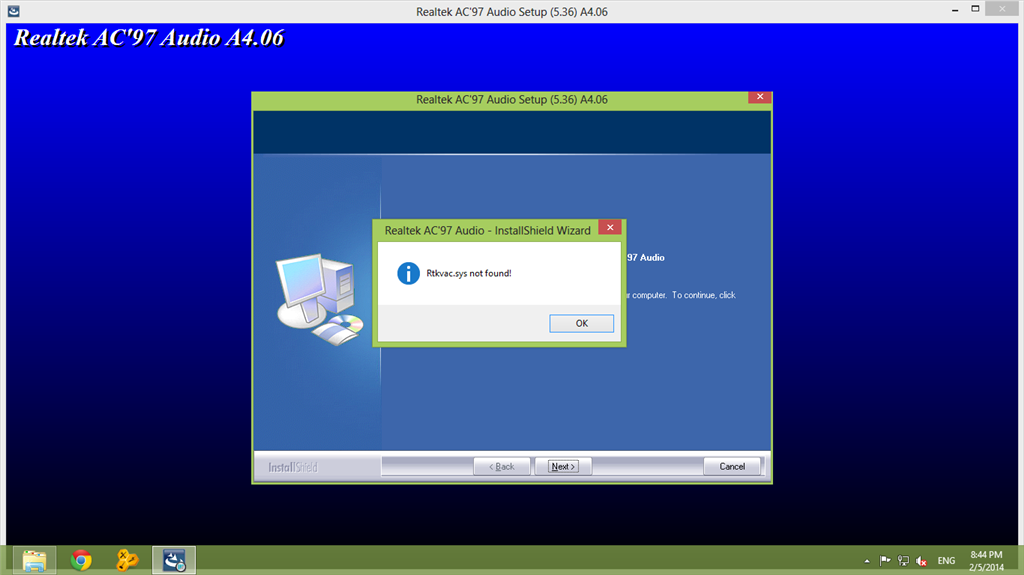The width and height of the screenshot is (1024, 575).
Task: Click the Back button in setup wizard
Action: point(502,467)
